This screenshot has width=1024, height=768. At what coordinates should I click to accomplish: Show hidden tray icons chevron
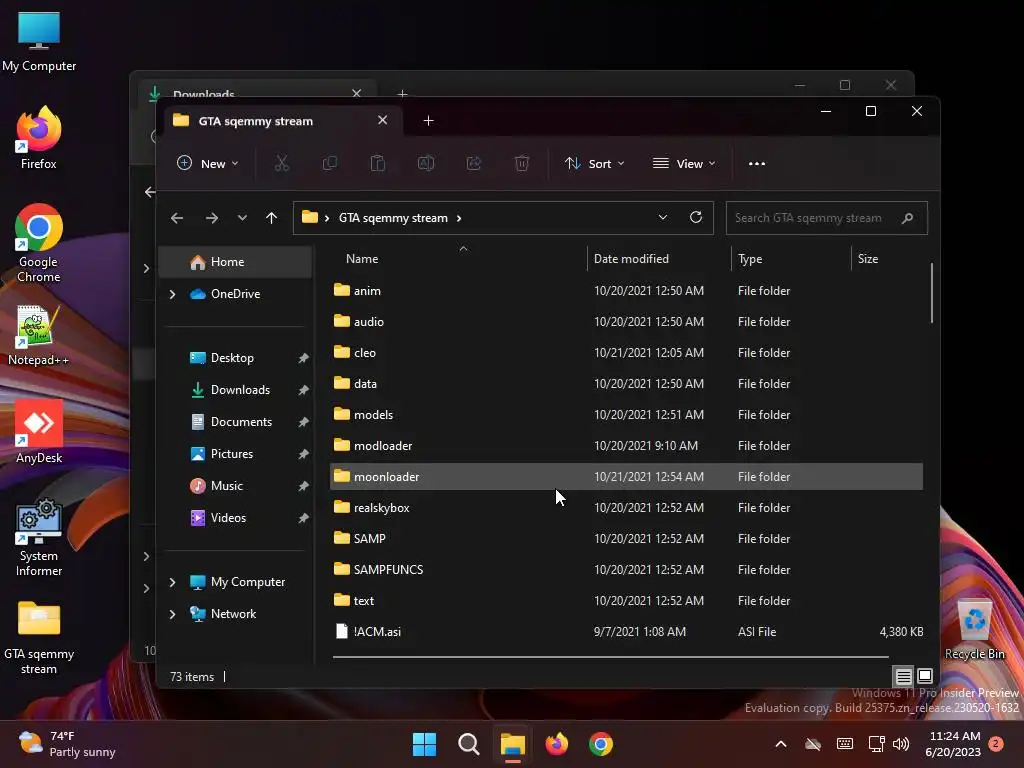coord(780,744)
